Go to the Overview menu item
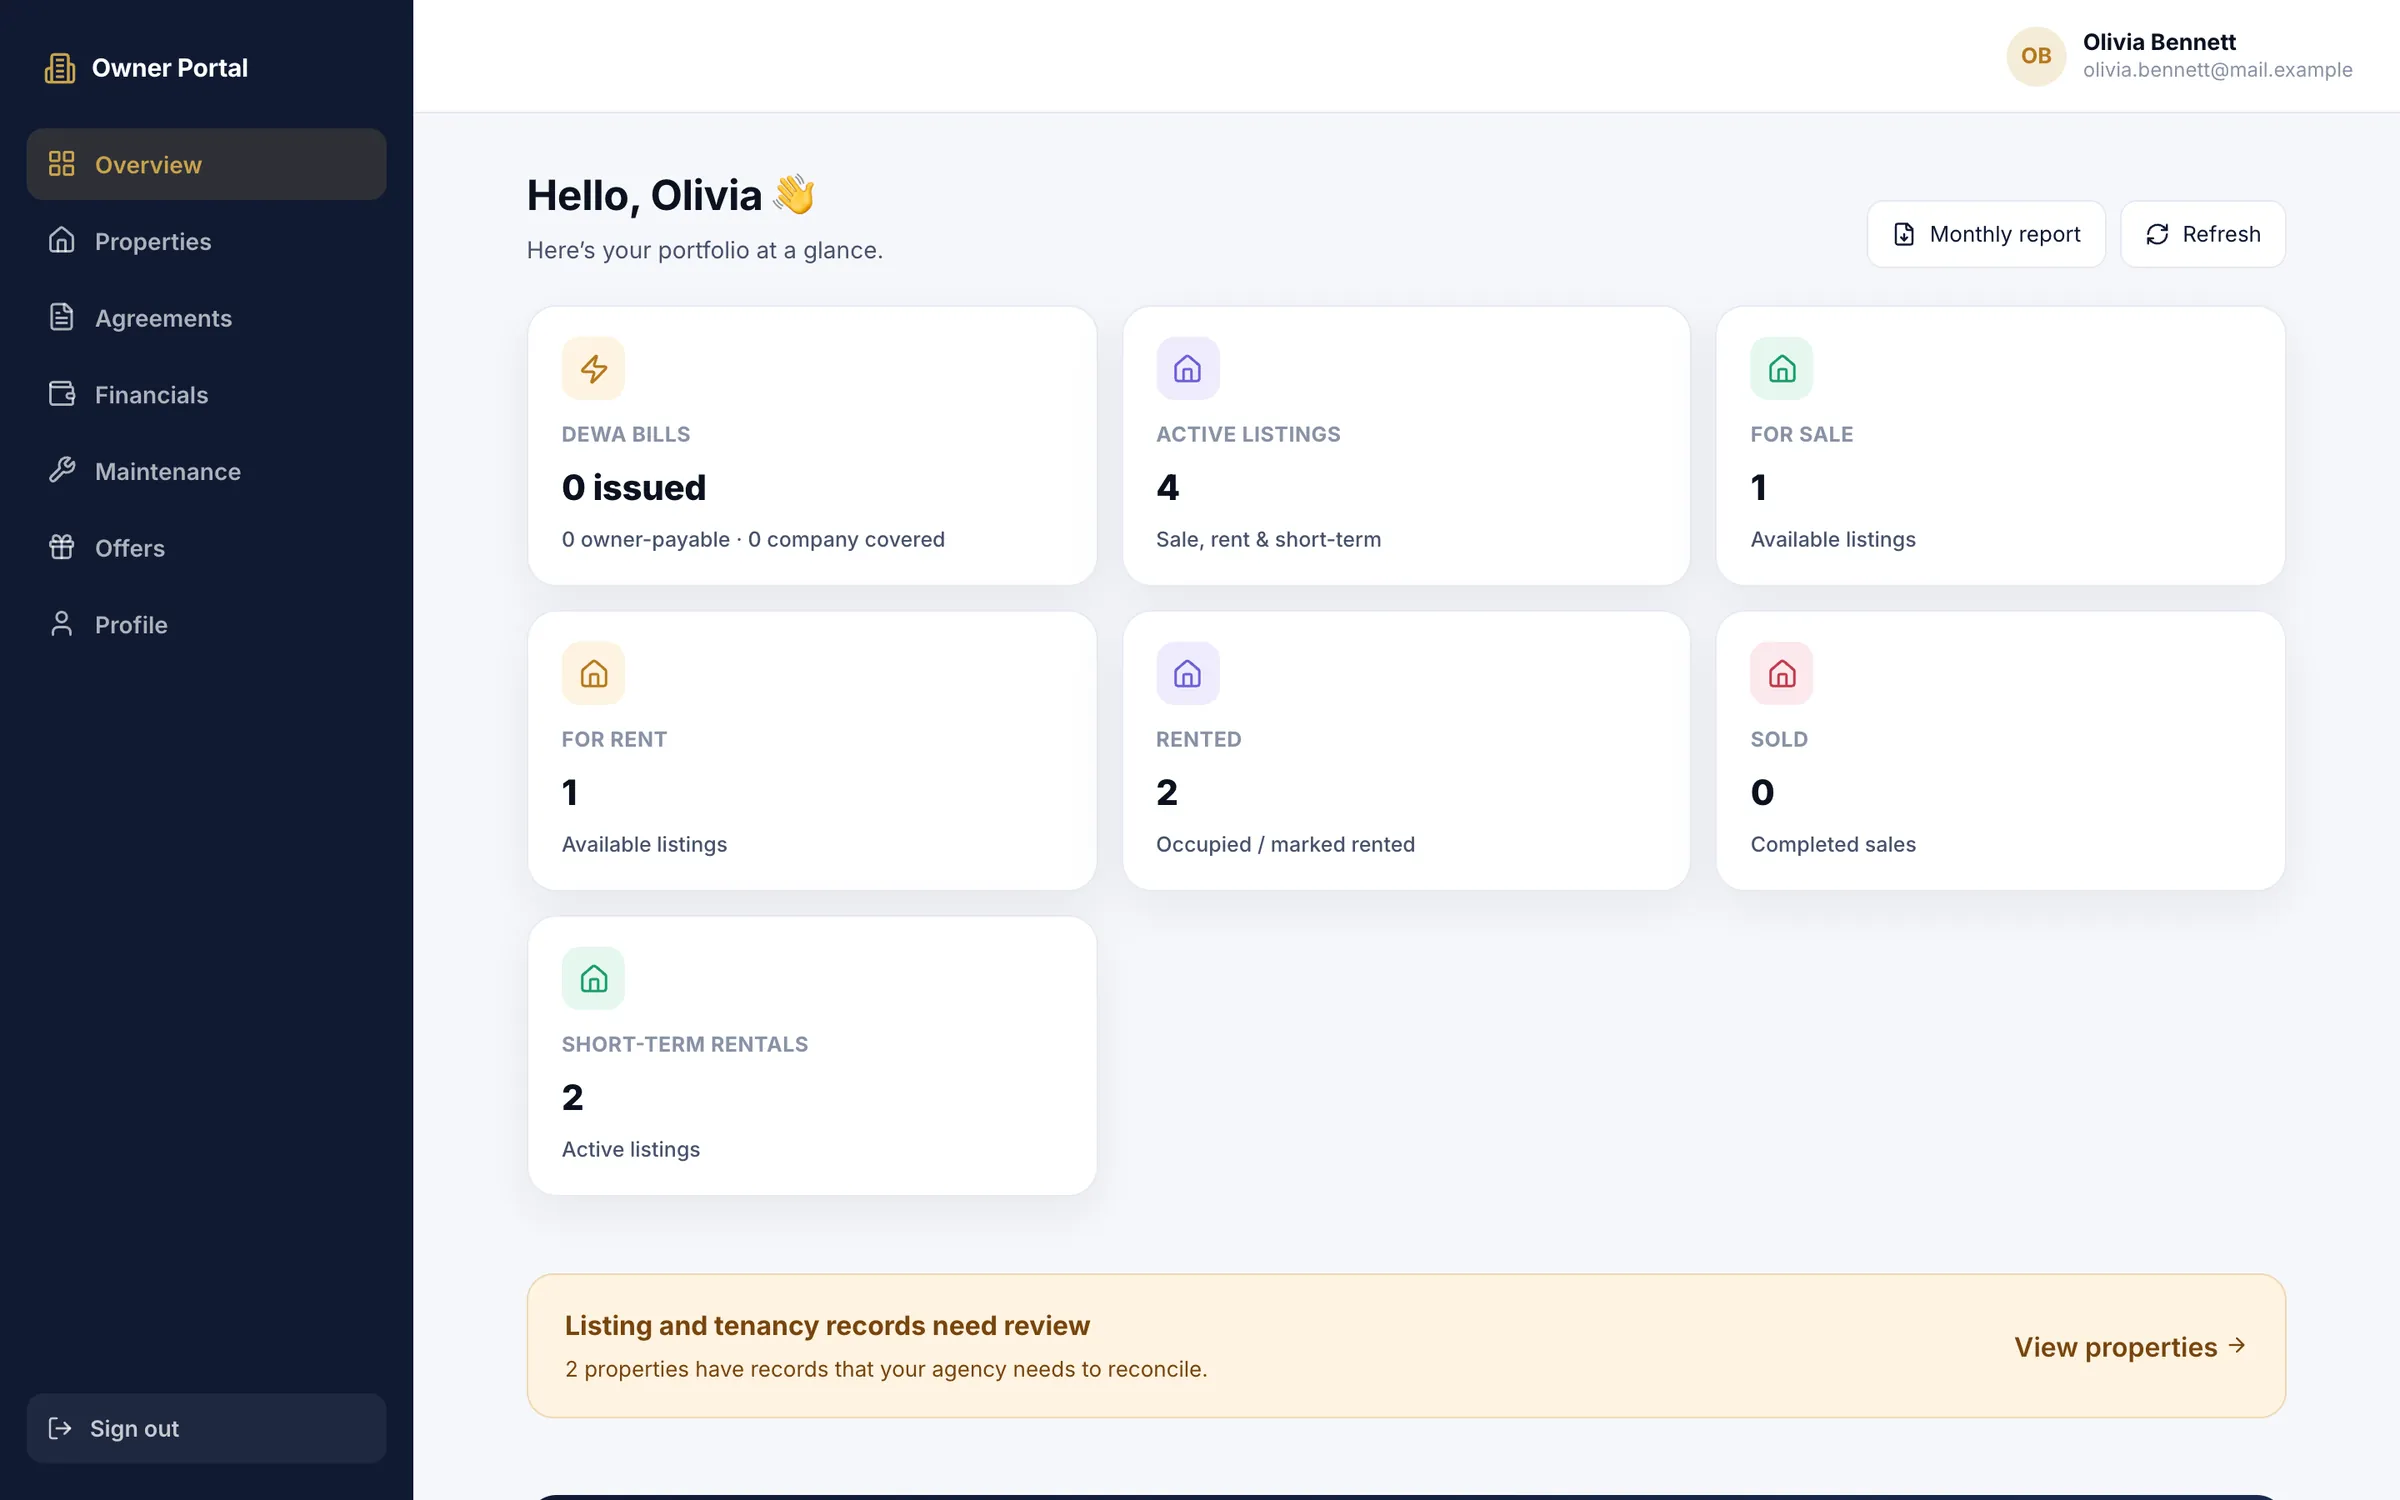Viewport: 2400px width, 1500px height. 206,164
